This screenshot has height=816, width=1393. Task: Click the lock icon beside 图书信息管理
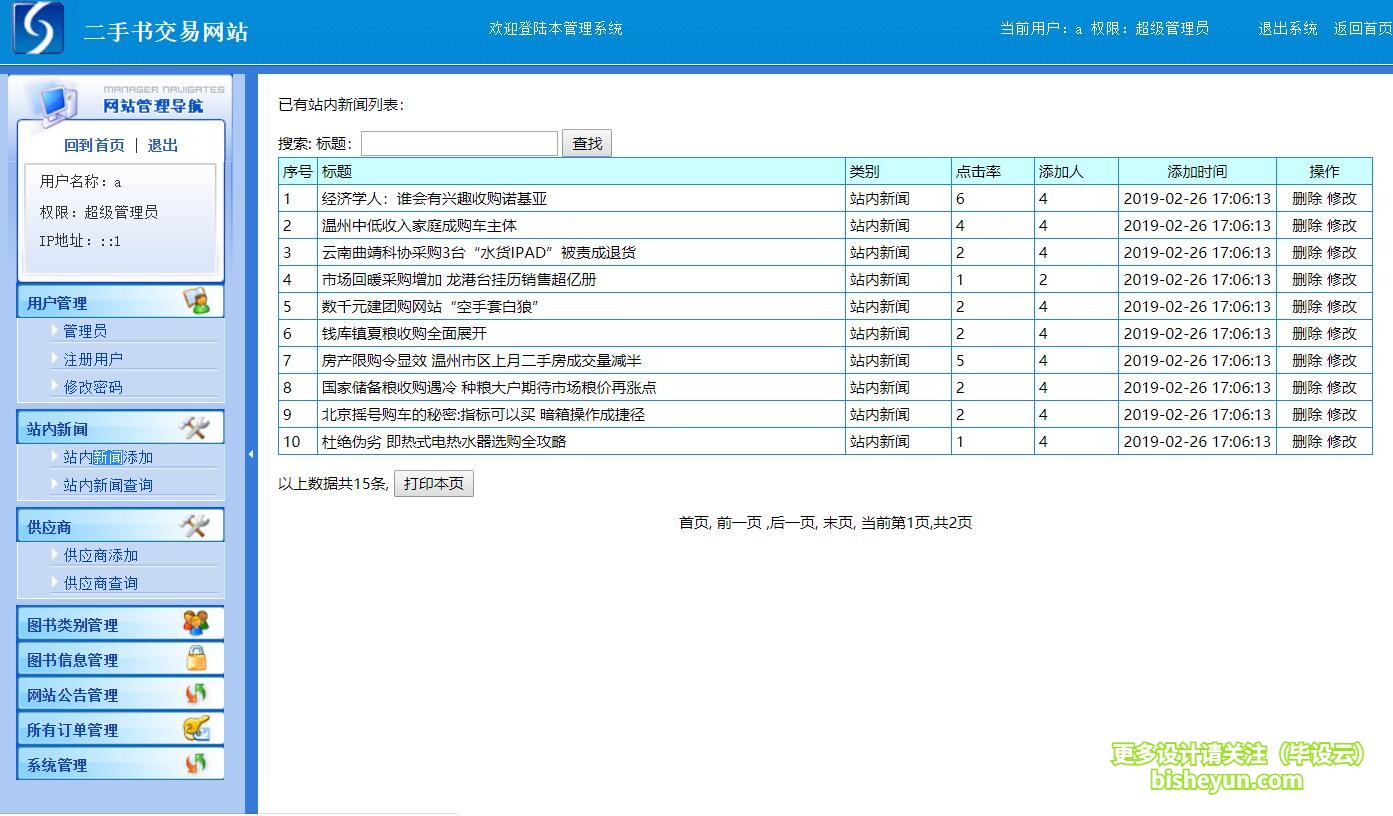point(196,658)
